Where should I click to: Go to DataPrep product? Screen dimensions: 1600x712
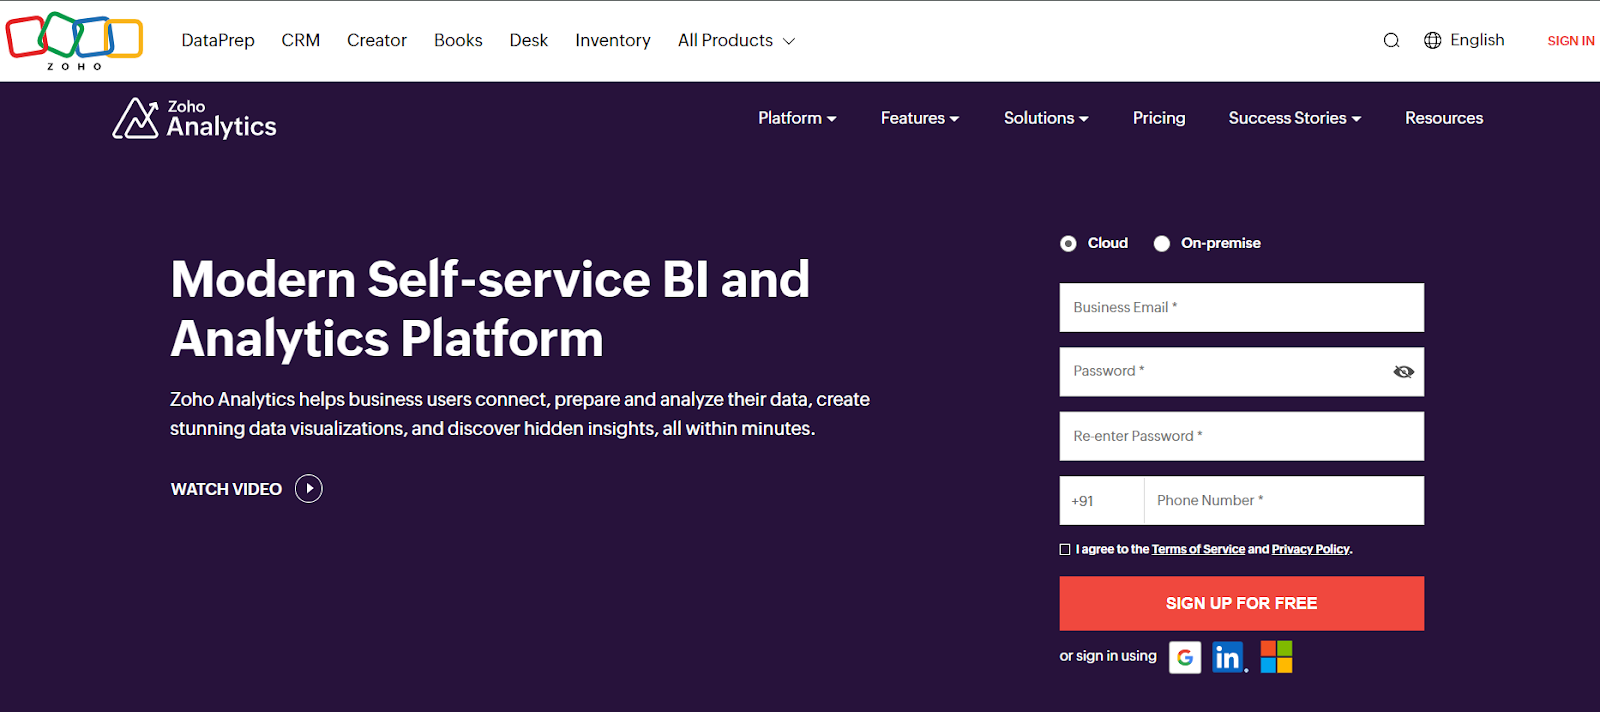click(x=218, y=41)
